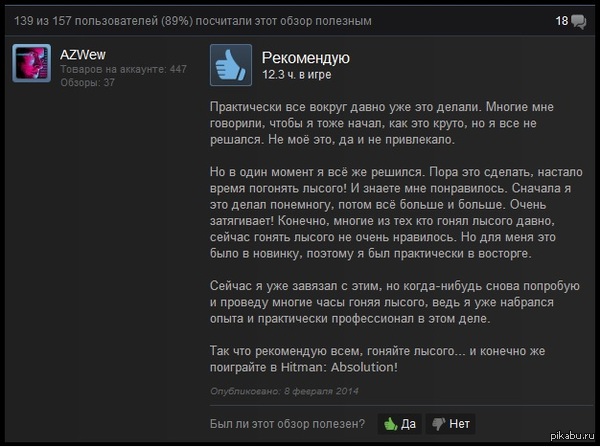Open the 'Товаров на аккаунте: 447' link
This screenshot has width=600, height=447.
pyautogui.click(x=124, y=69)
